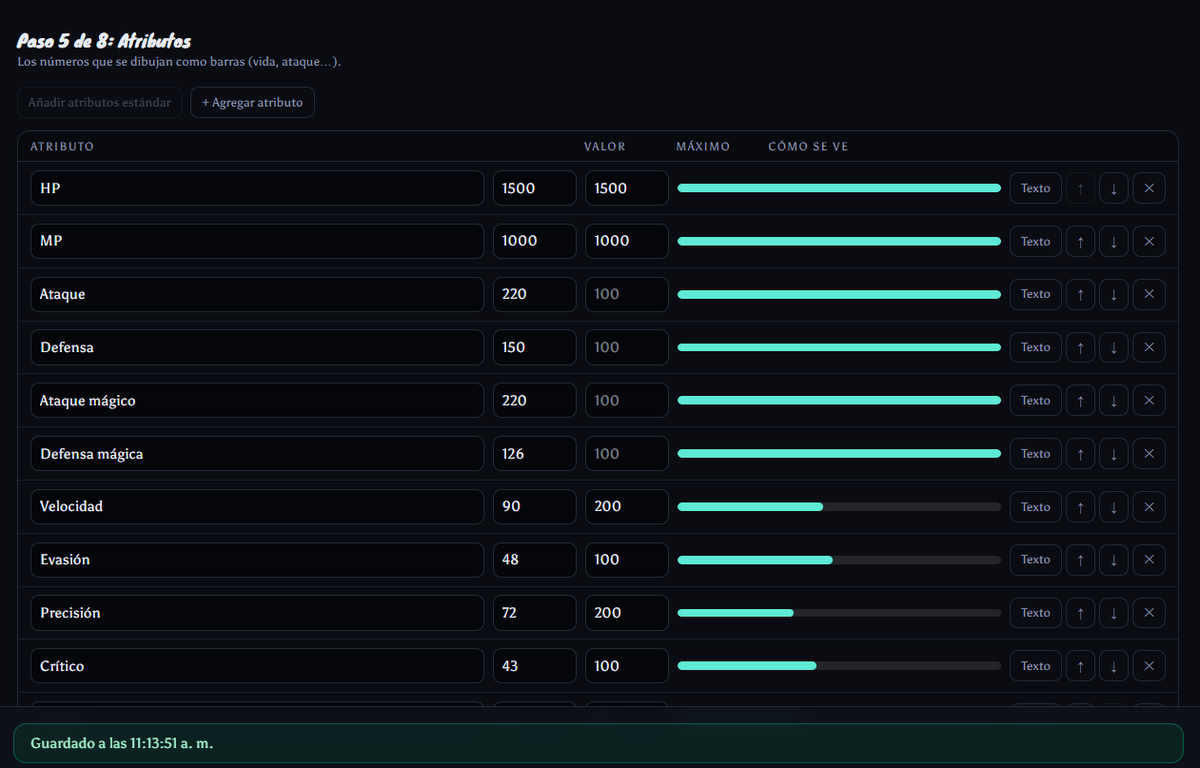
Task: Remove the Defensa attribute row
Action: click(x=1149, y=347)
